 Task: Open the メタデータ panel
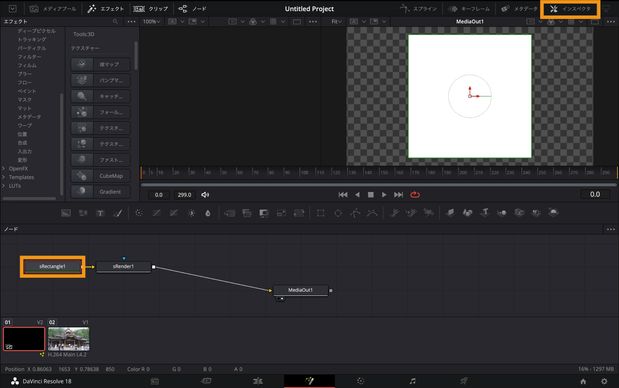519,9
